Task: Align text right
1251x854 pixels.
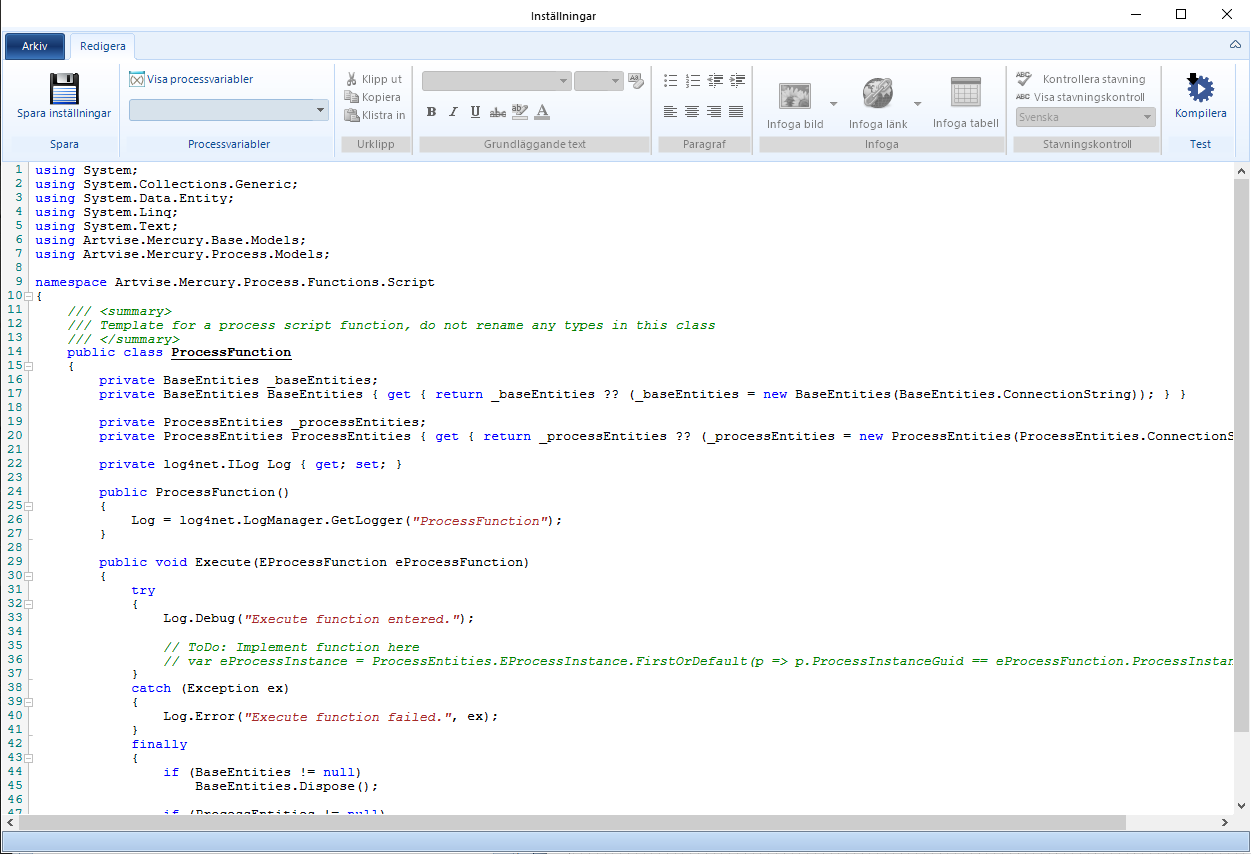Action: click(x=714, y=111)
